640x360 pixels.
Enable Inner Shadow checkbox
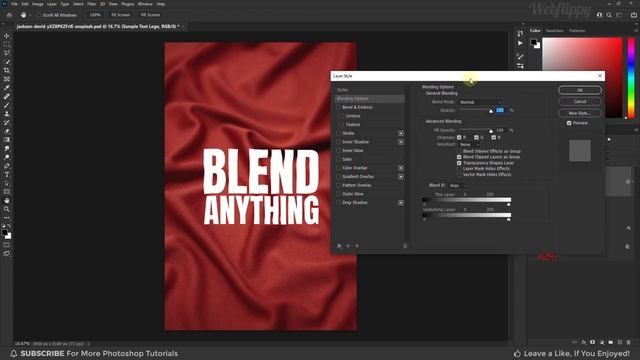click(x=338, y=142)
